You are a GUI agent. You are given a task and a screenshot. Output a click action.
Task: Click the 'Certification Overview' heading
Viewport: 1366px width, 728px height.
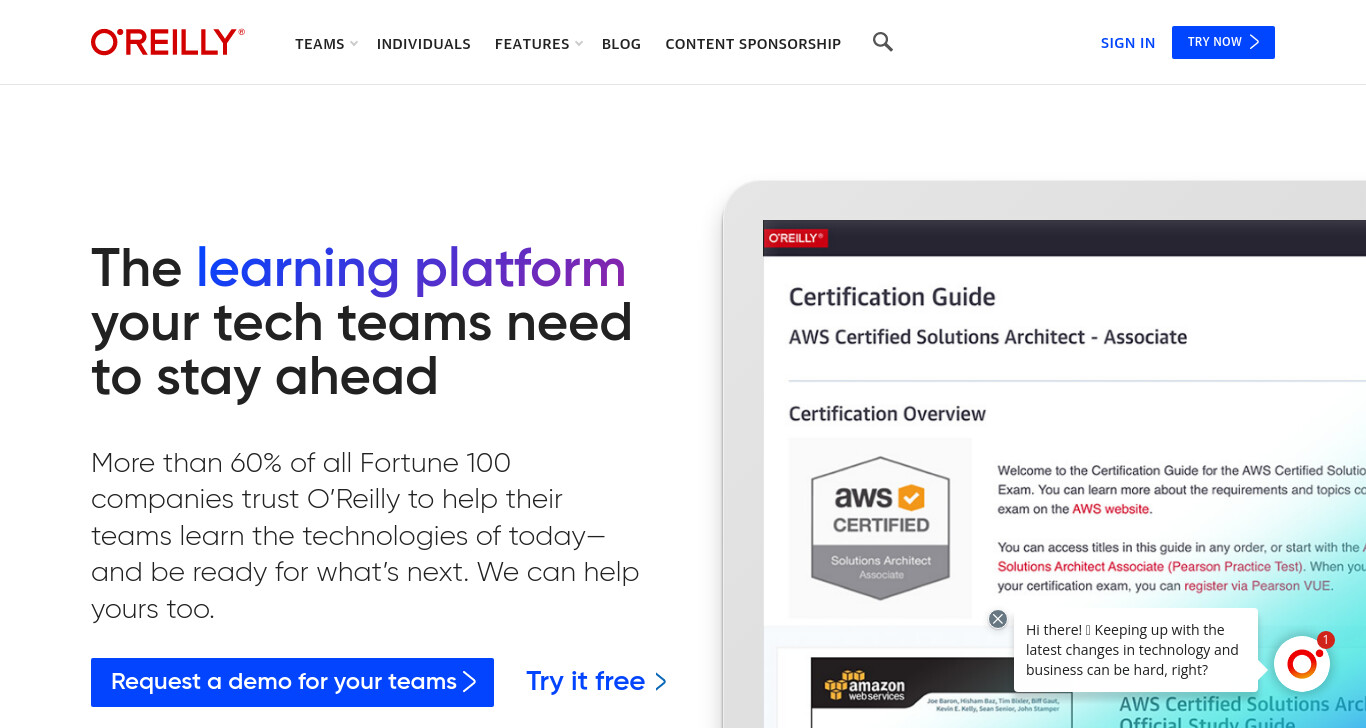[x=887, y=414]
